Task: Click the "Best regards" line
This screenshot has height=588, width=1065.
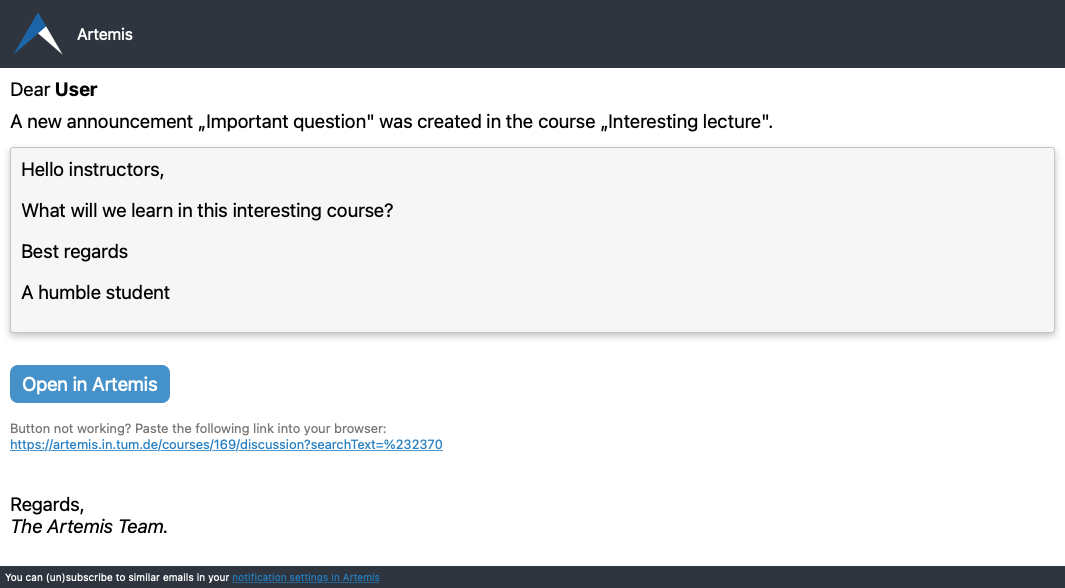Action: pos(74,252)
